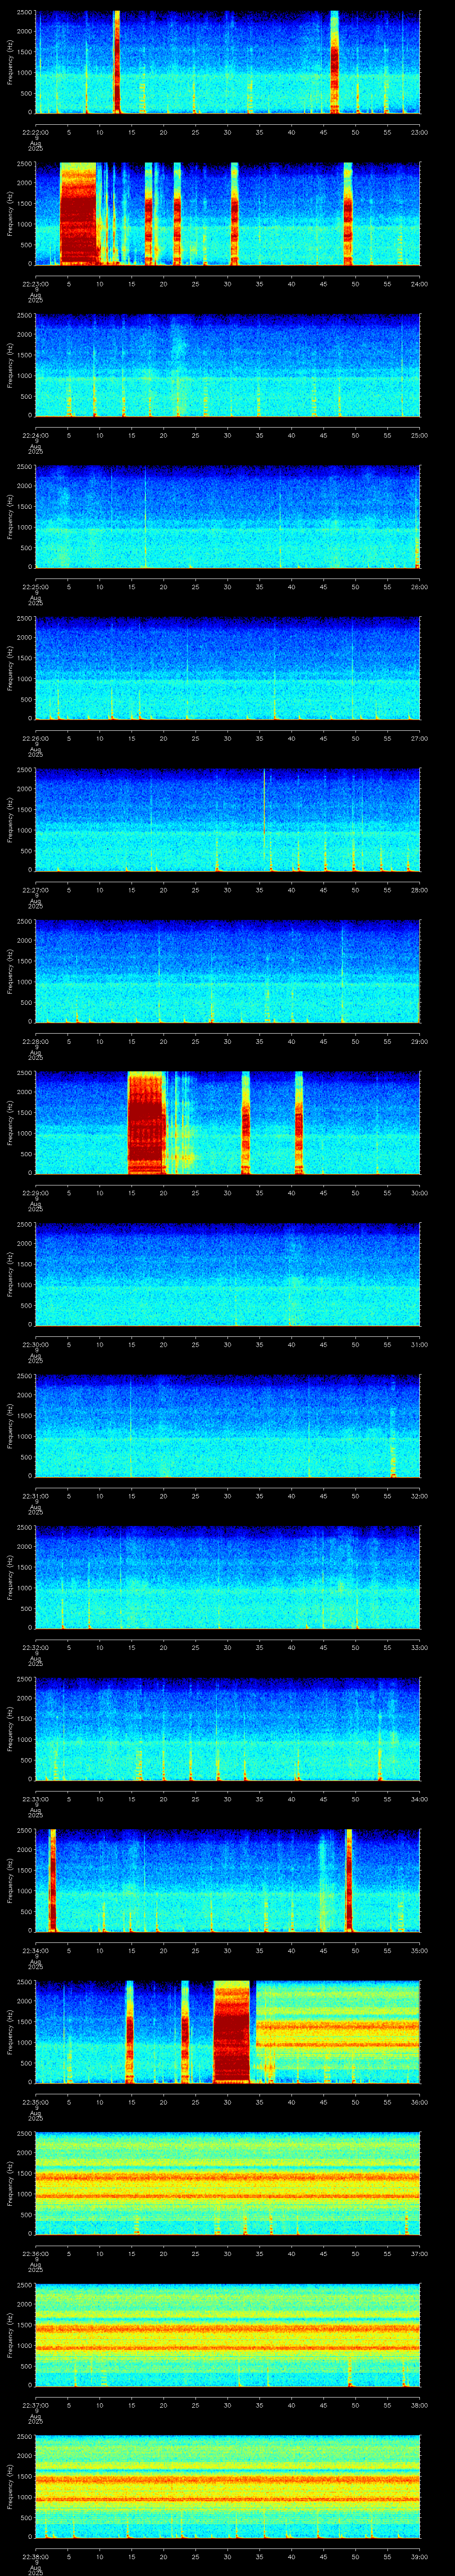Click the 22:23:00 time axis label
The height and width of the screenshot is (2576, 455).
pos(35,284)
